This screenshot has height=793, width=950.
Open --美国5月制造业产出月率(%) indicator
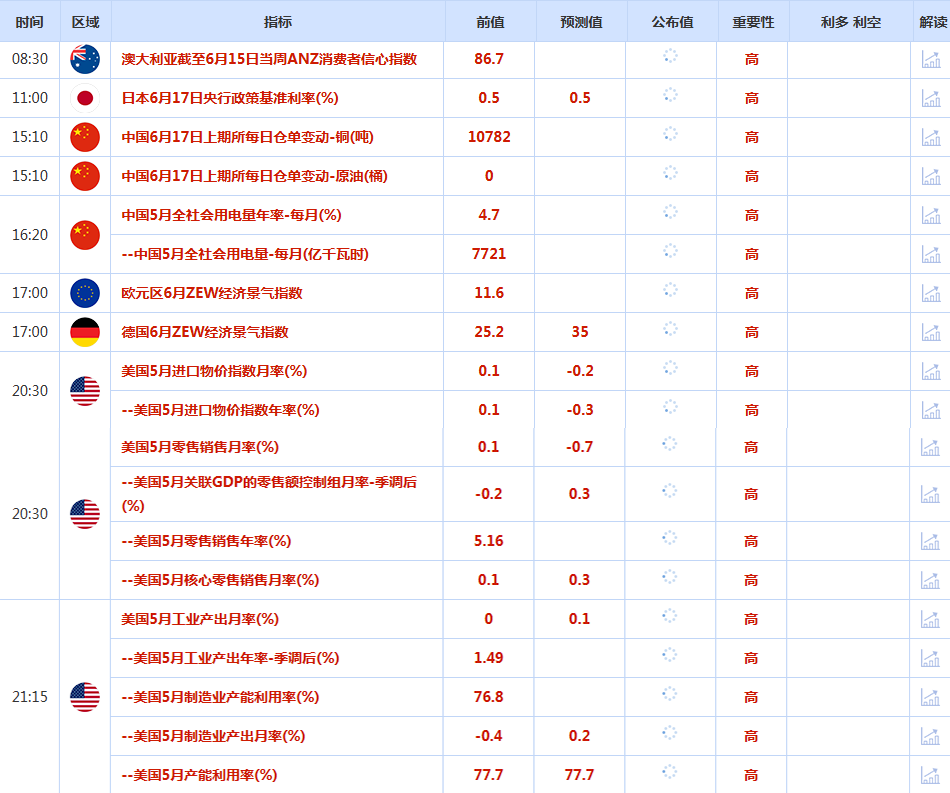coord(213,736)
